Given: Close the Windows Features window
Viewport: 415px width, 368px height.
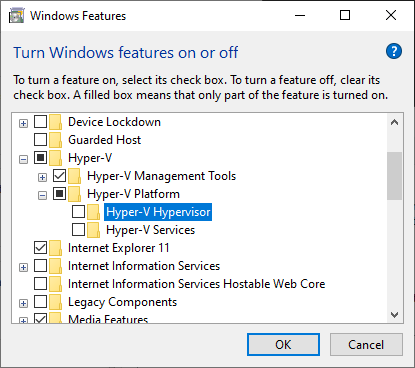Looking at the screenshot, I should [x=391, y=15].
